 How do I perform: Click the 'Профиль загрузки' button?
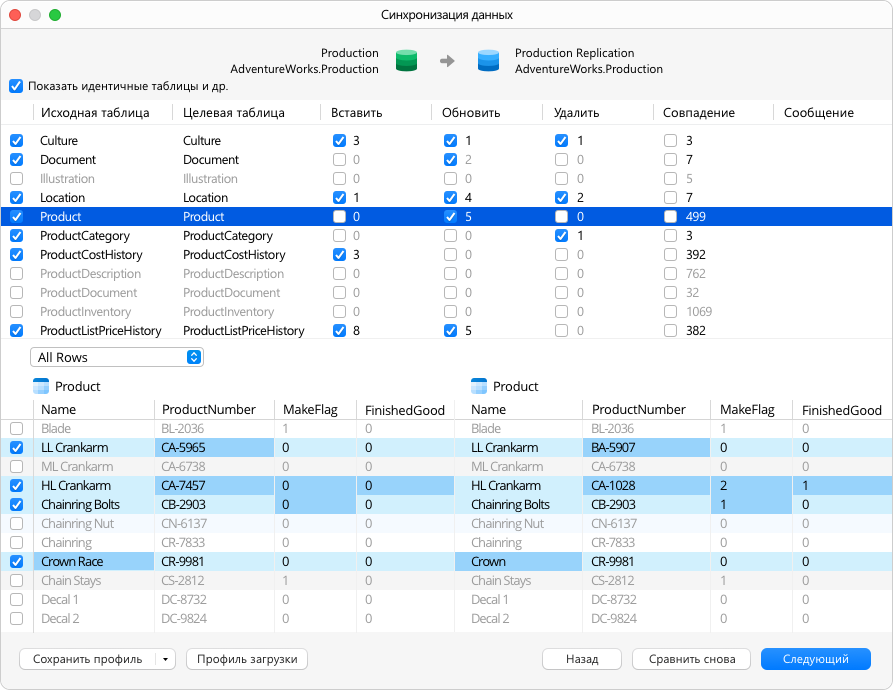tap(247, 659)
